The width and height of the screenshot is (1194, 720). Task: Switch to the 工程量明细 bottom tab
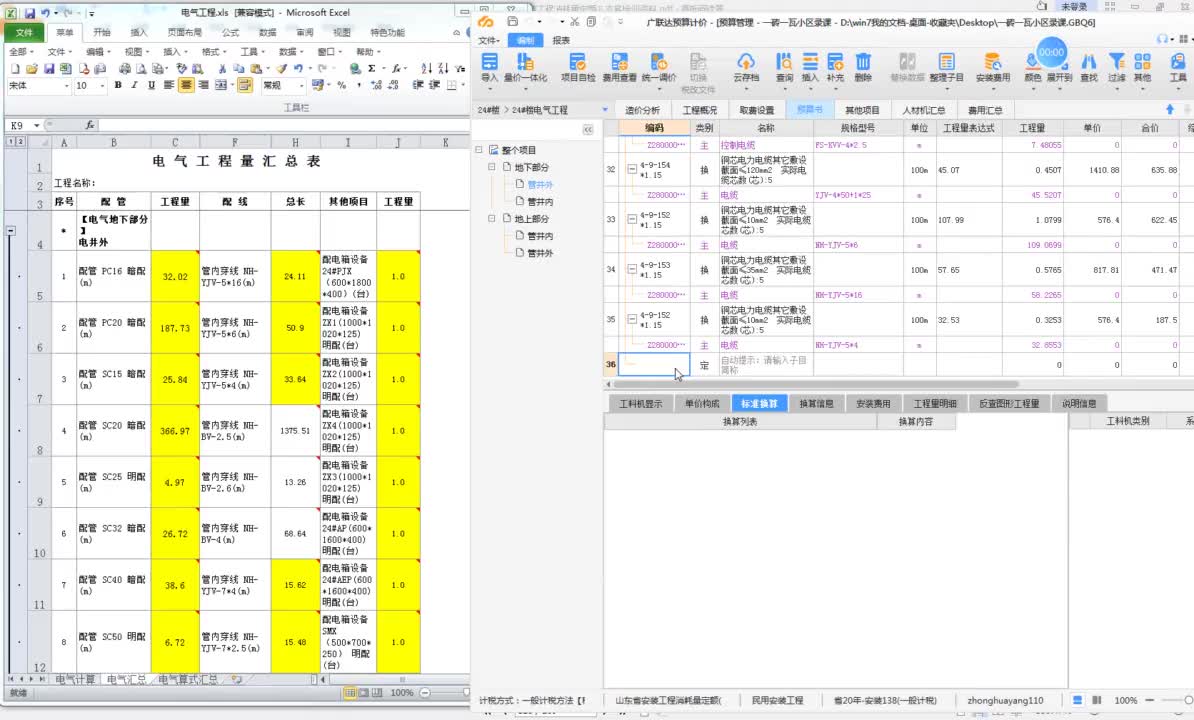click(935, 403)
